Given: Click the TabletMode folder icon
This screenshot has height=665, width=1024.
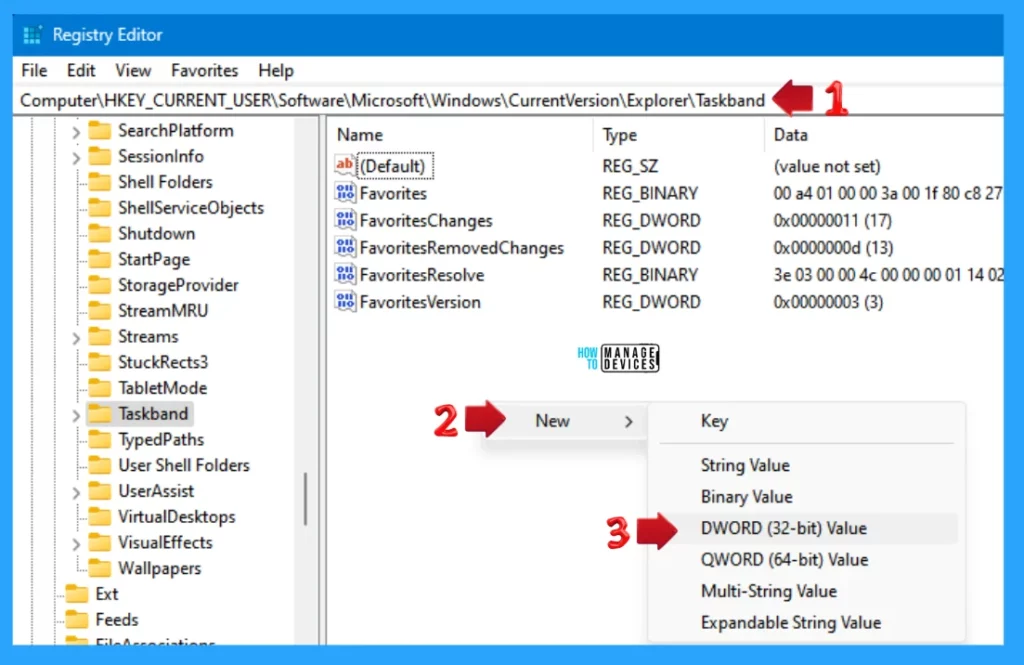Looking at the screenshot, I should pyautogui.click(x=99, y=388).
